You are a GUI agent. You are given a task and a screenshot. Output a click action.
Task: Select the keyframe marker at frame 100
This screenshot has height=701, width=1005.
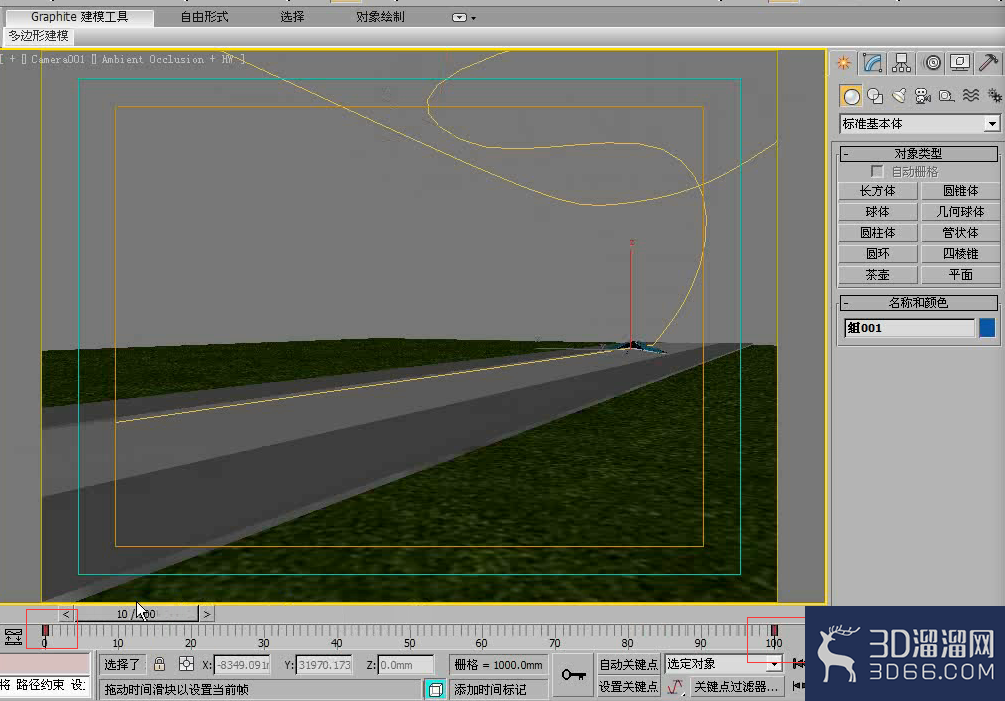point(774,631)
